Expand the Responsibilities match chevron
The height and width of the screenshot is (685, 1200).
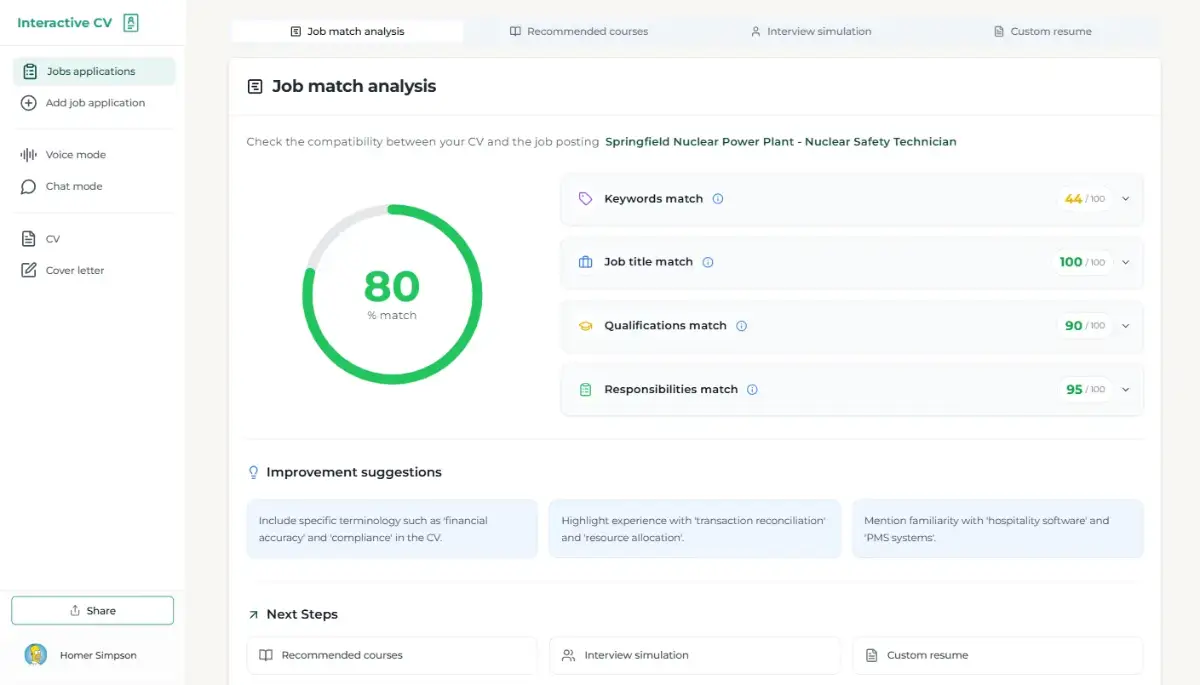point(1125,390)
